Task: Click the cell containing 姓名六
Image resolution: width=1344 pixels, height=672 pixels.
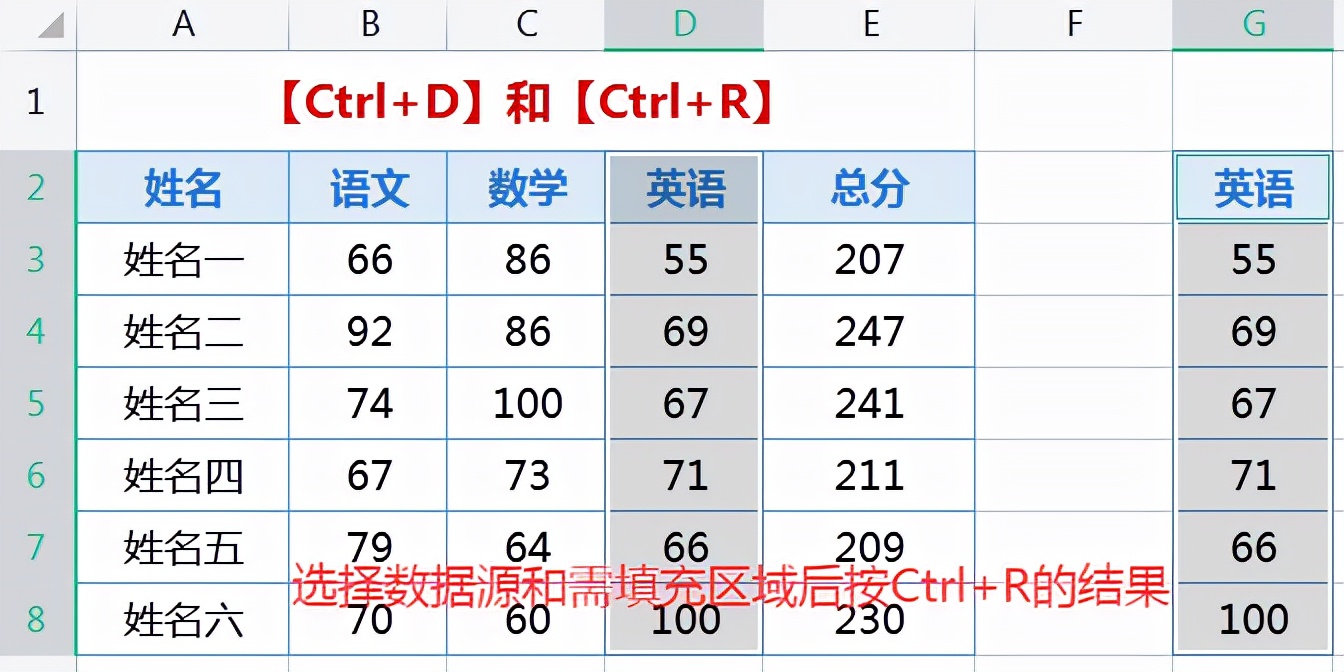Action: pos(184,617)
